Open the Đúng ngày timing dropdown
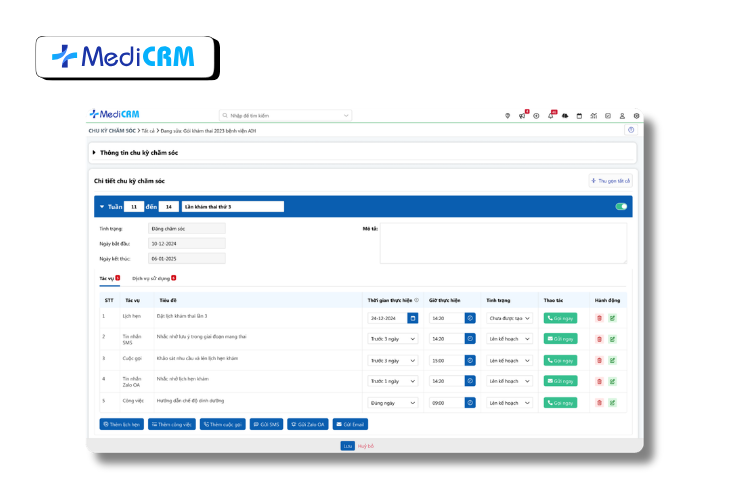750x500 pixels. pyautogui.click(x=393, y=402)
